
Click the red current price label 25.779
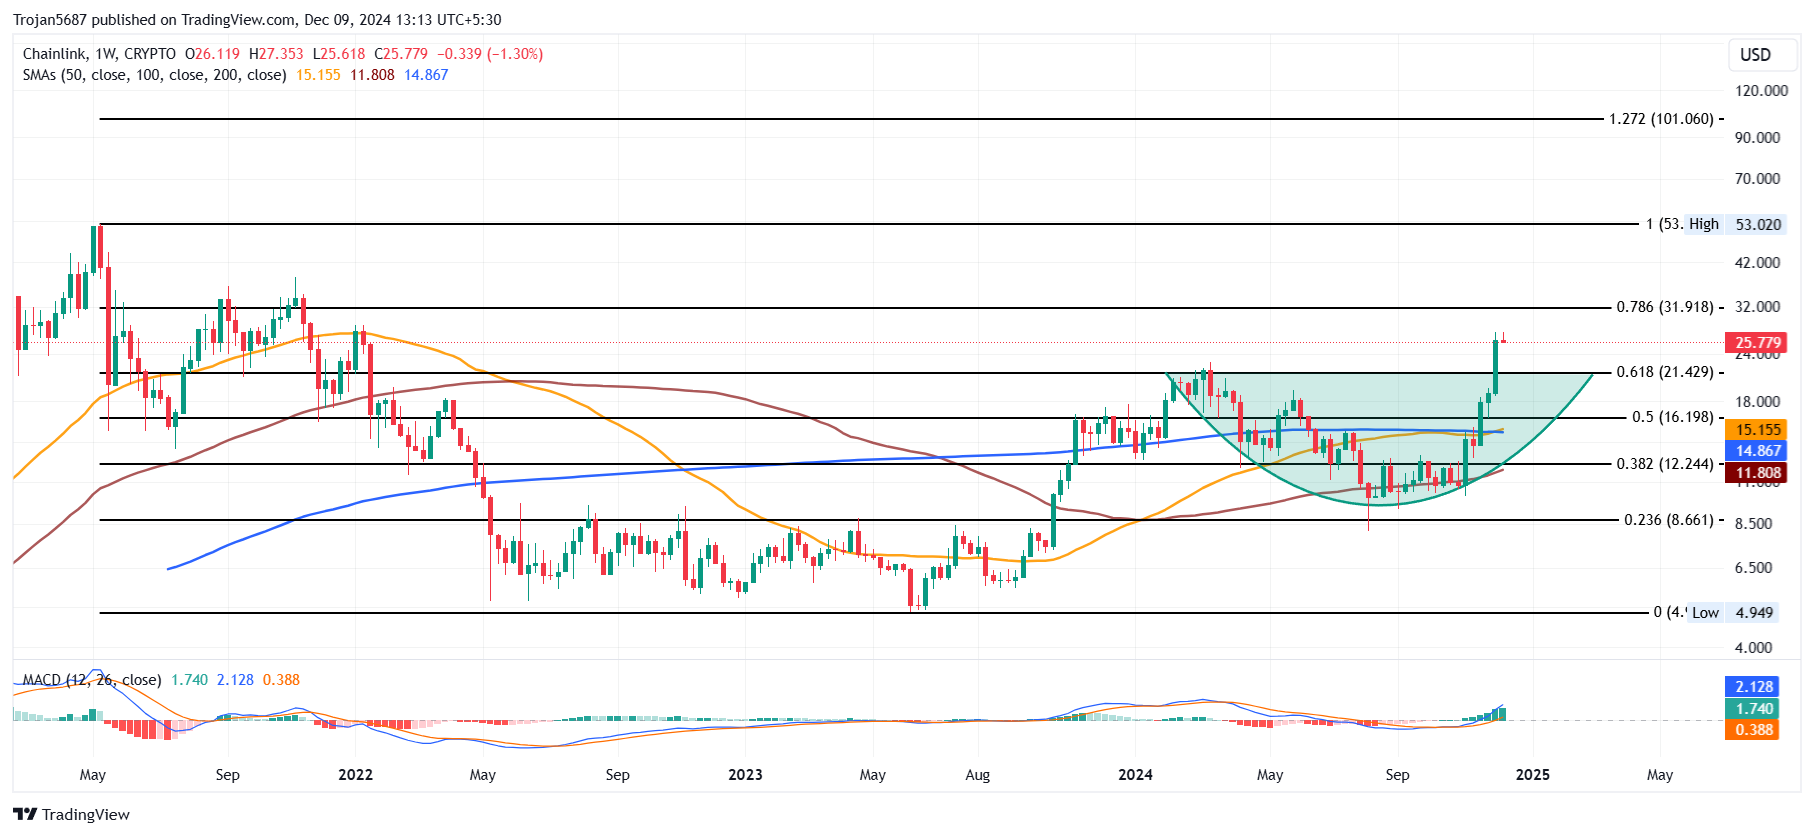point(1757,342)
